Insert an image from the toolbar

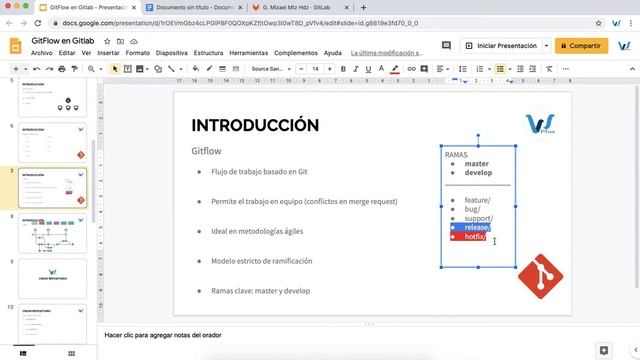click(140, 69)
